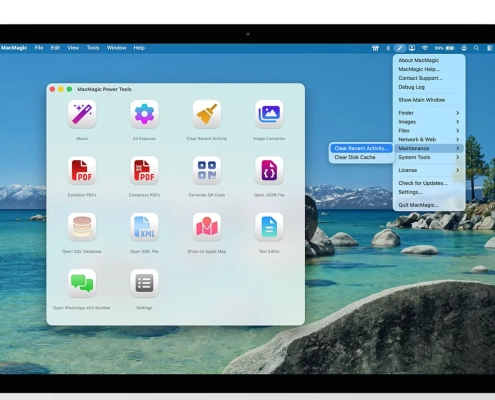The height and width of the screenshot is (400, 495).
Task: Expand the Images submenu
Action: tap(429, 122)
